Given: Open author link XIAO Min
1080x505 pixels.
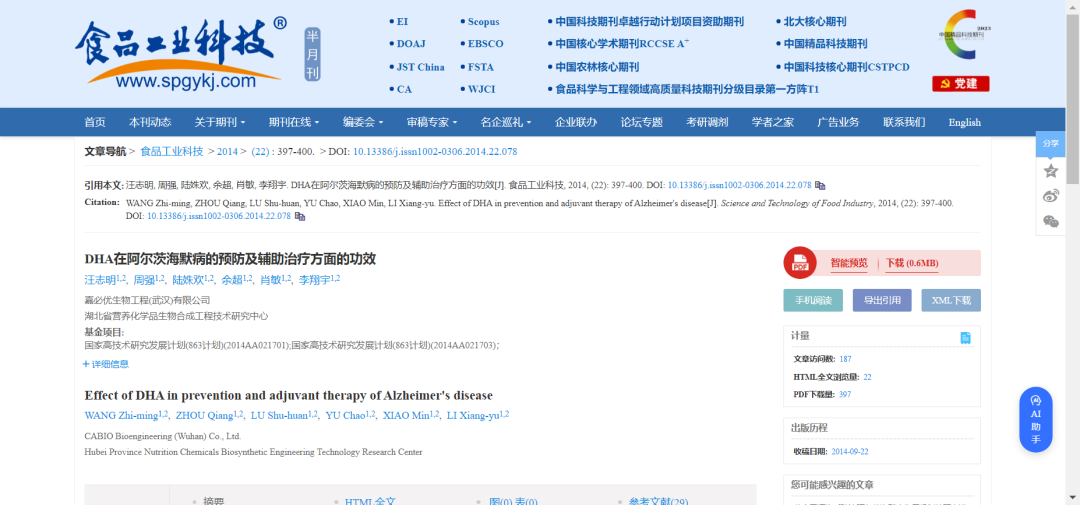Looking at the screenshot, I should coord(406,415).
